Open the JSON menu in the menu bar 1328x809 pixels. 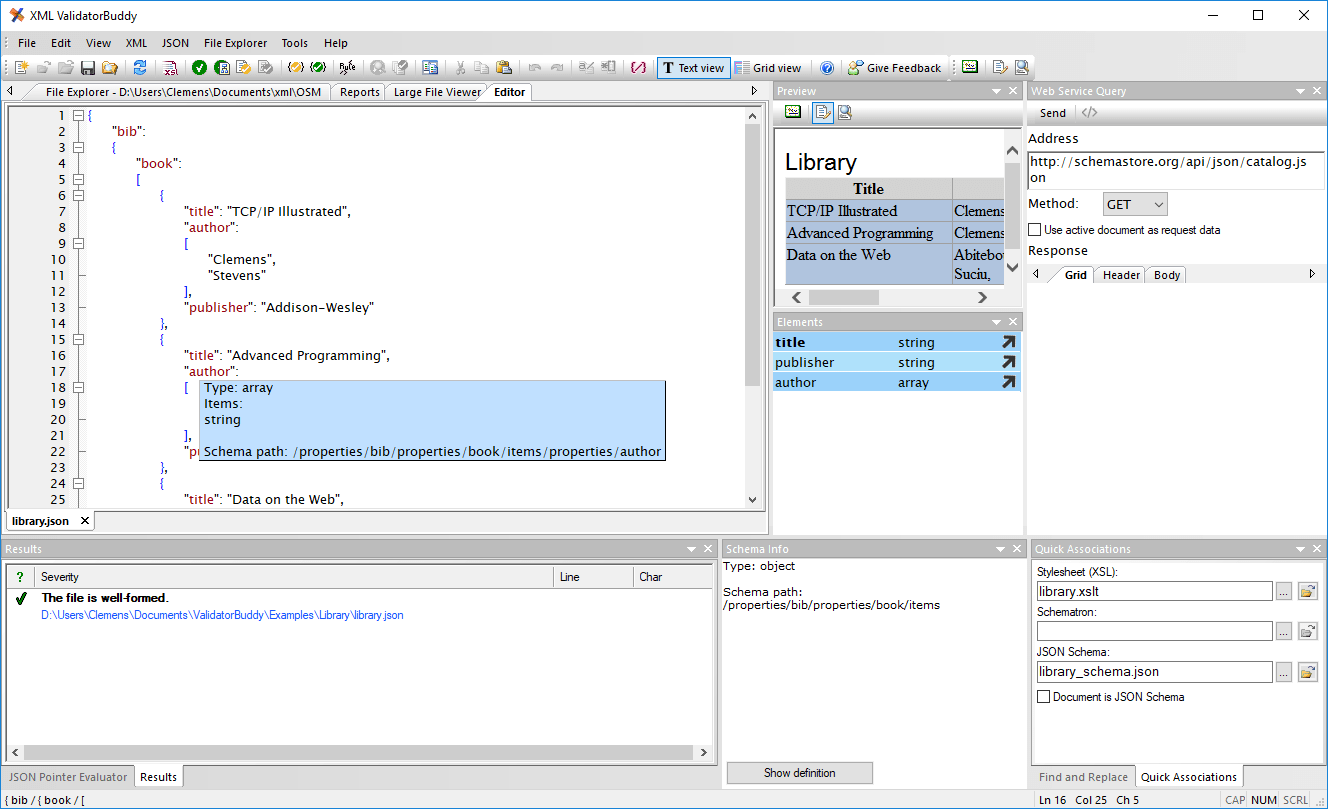[x=174, y=43]
